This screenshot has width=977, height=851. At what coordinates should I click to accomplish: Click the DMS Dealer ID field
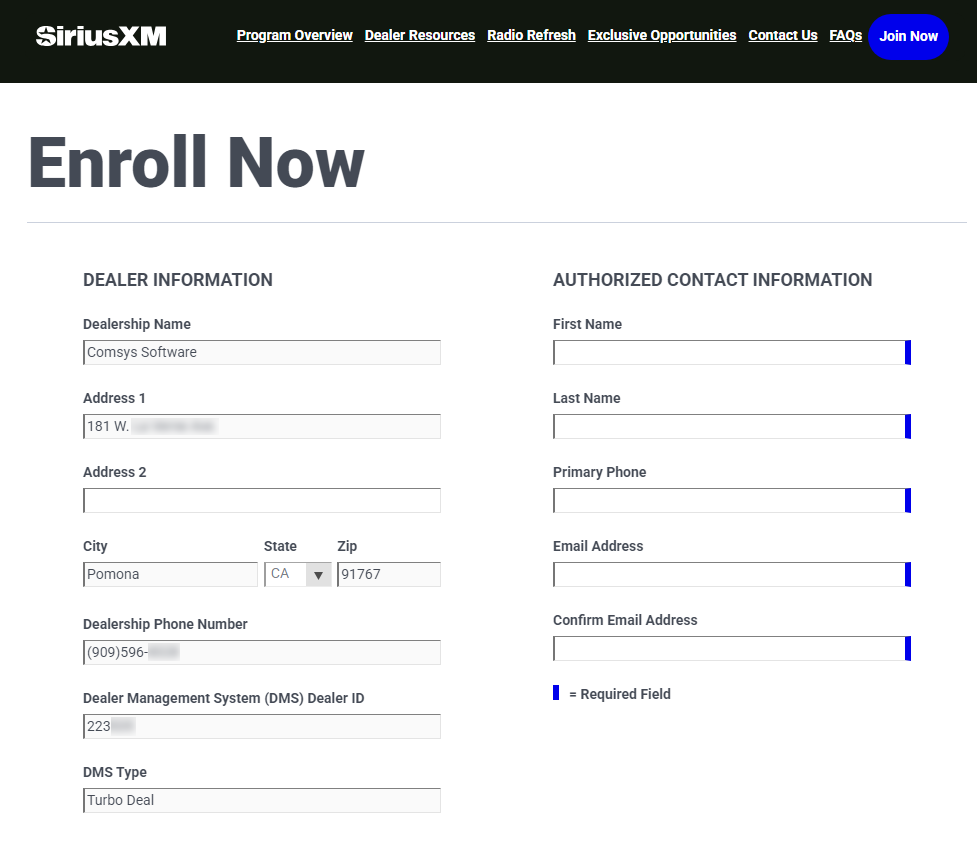tap(262, 726)
